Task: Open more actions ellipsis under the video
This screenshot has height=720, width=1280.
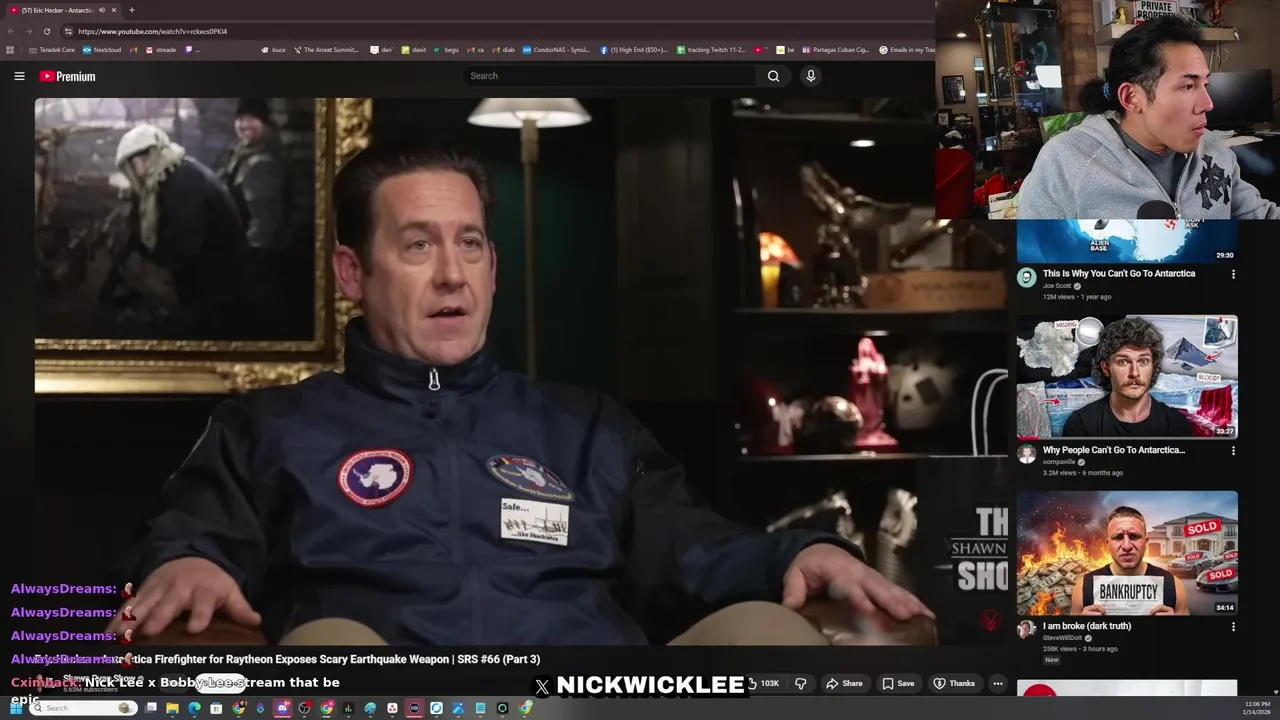Action: coord(997,683)
